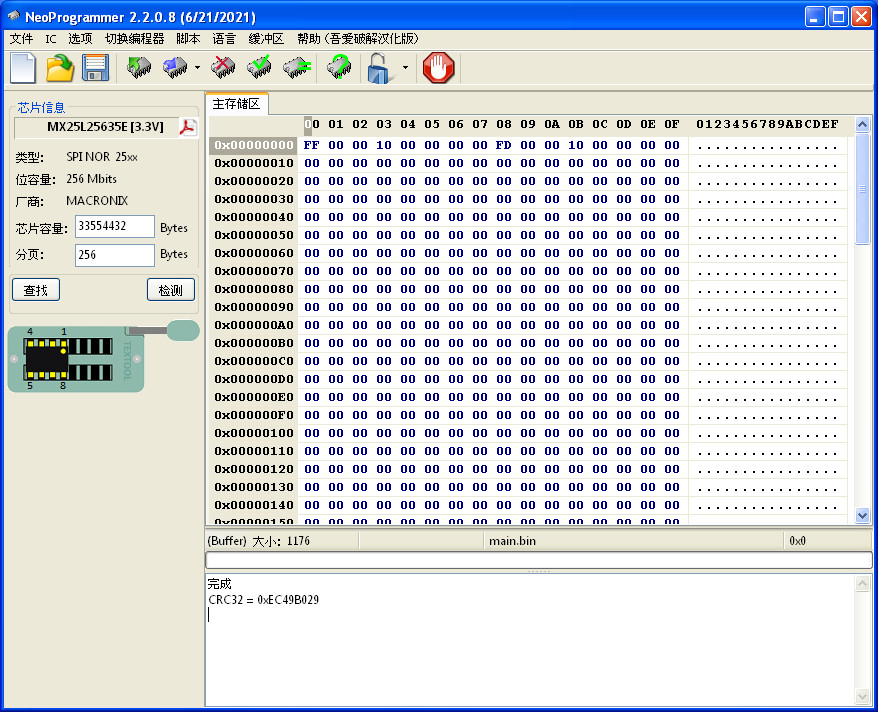Click the 查找 button
878x712 pixels.
[x=36, y=290]
